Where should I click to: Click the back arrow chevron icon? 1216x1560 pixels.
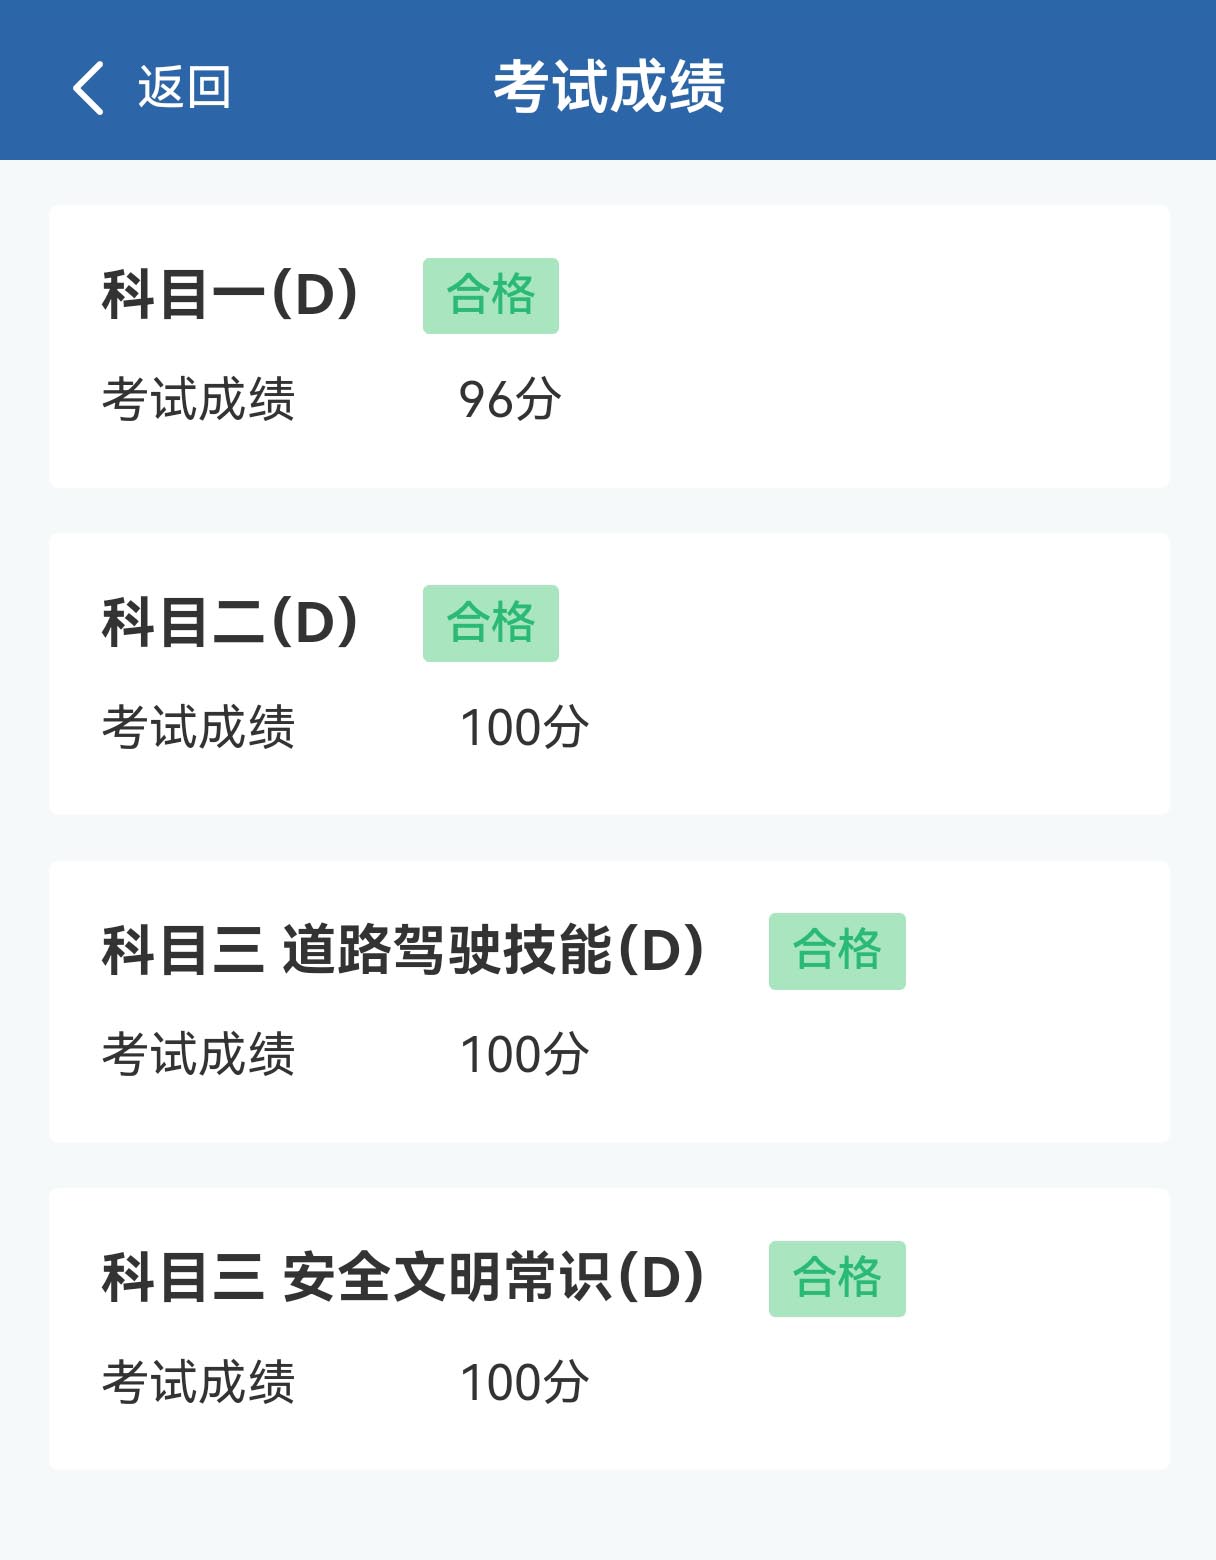[x=89, y=88]
